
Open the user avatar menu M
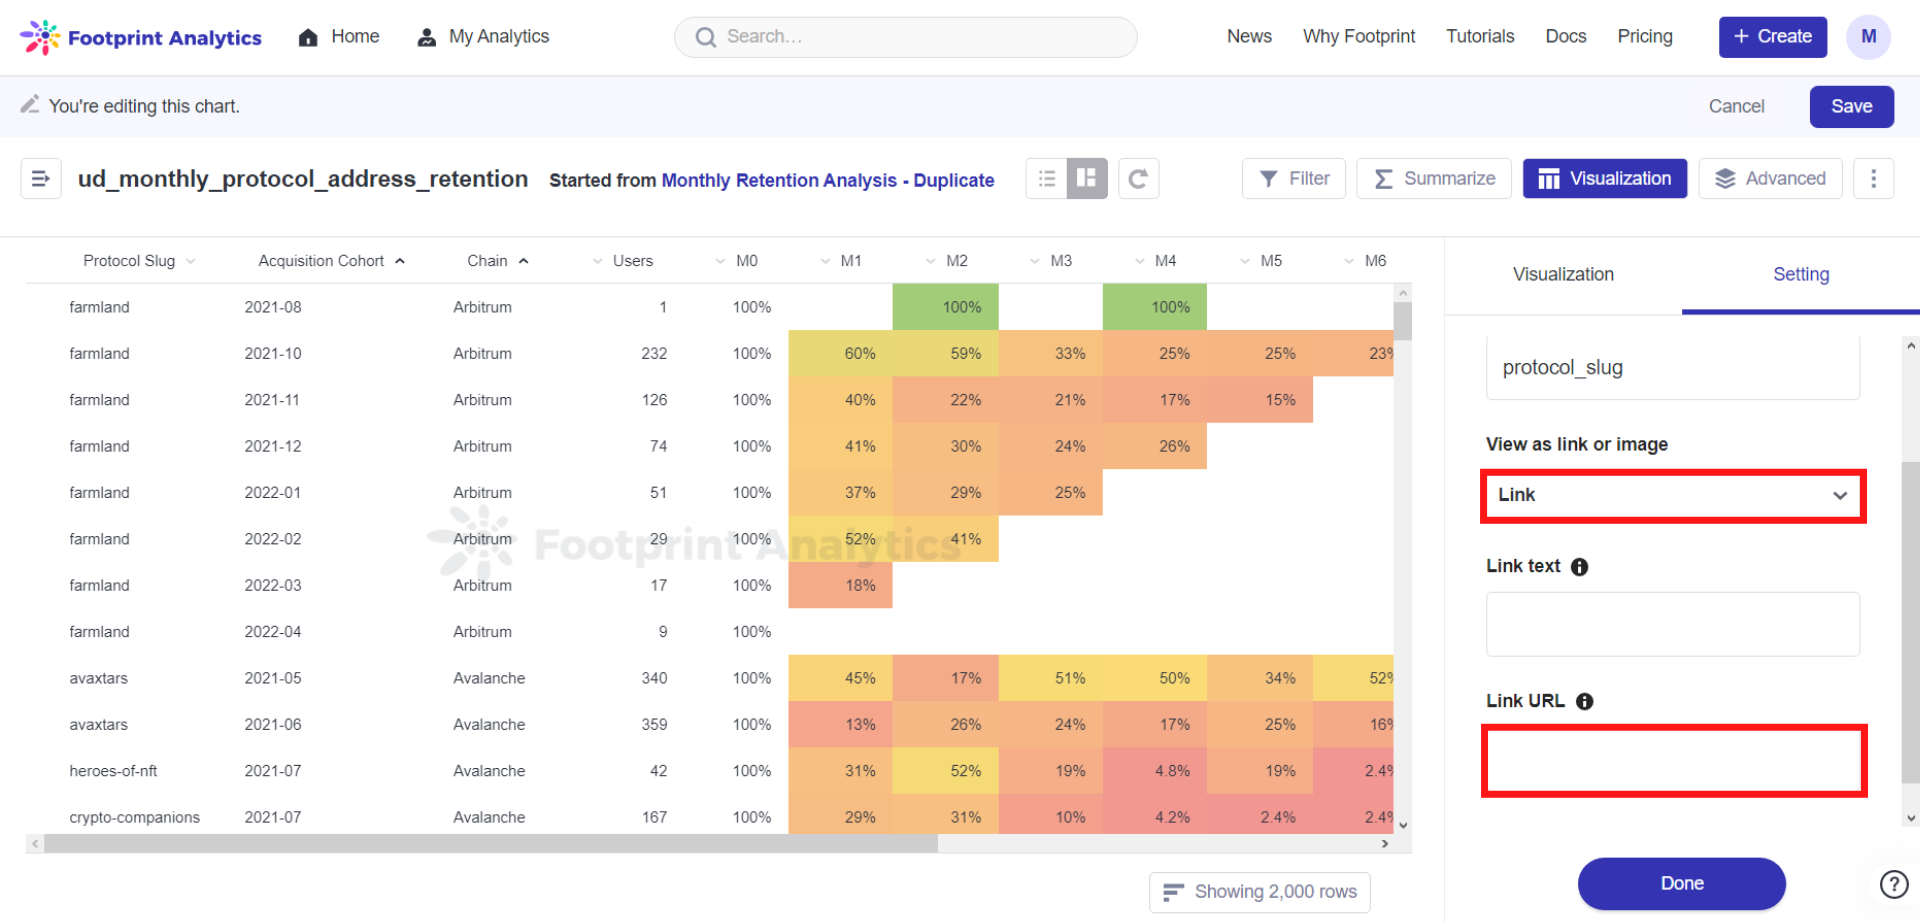point(1868,37)
